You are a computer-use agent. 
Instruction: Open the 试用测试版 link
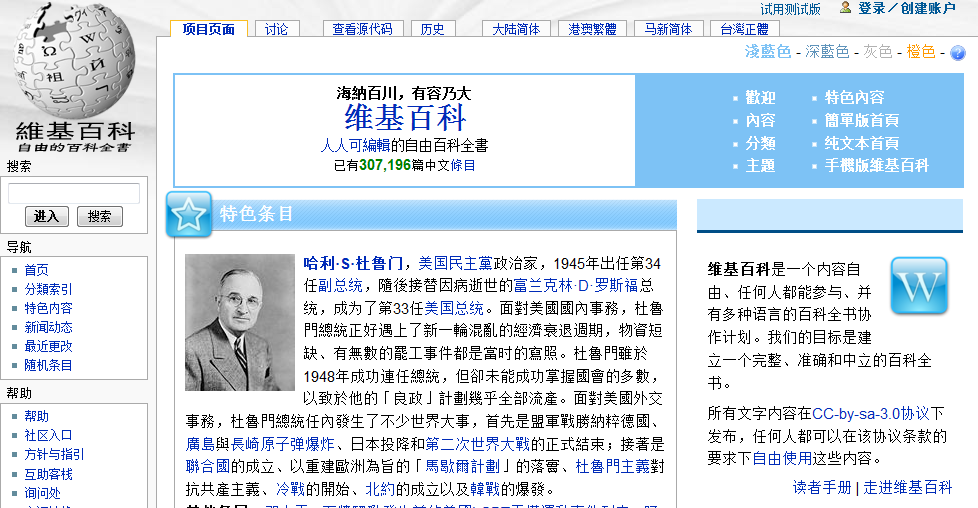790,9
